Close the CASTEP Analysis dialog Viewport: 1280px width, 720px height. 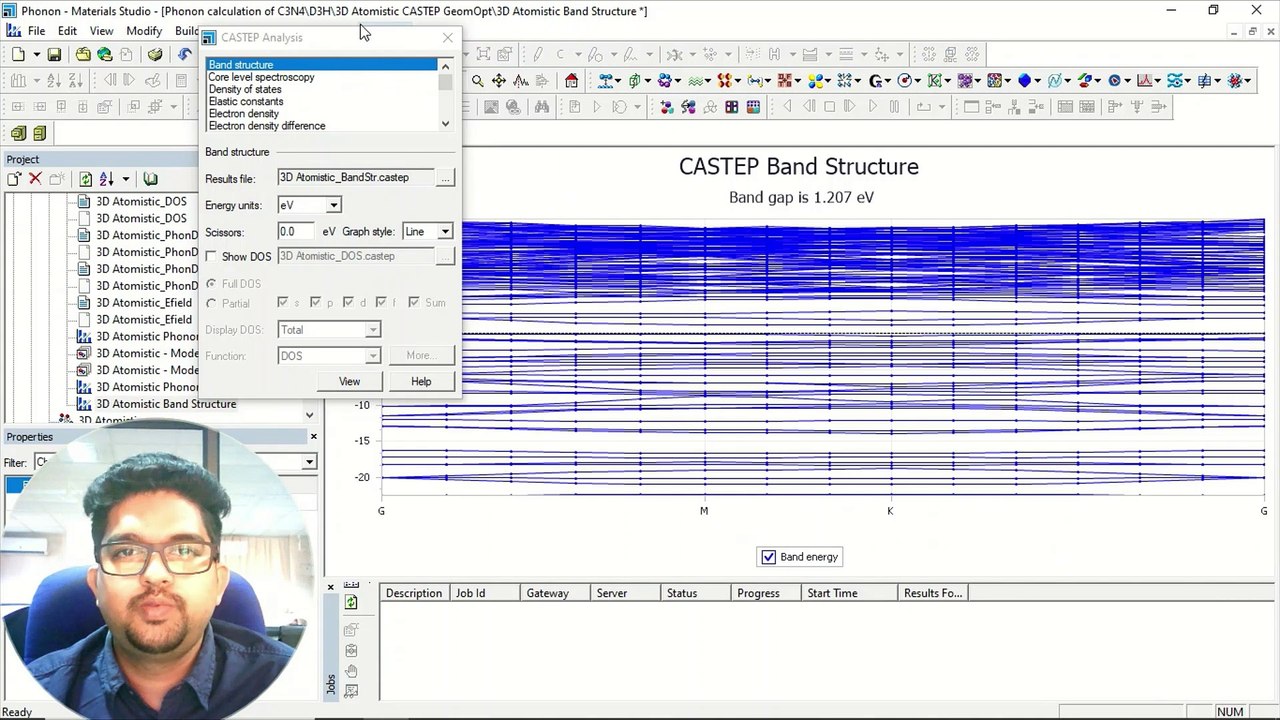(x=447, y=38)
